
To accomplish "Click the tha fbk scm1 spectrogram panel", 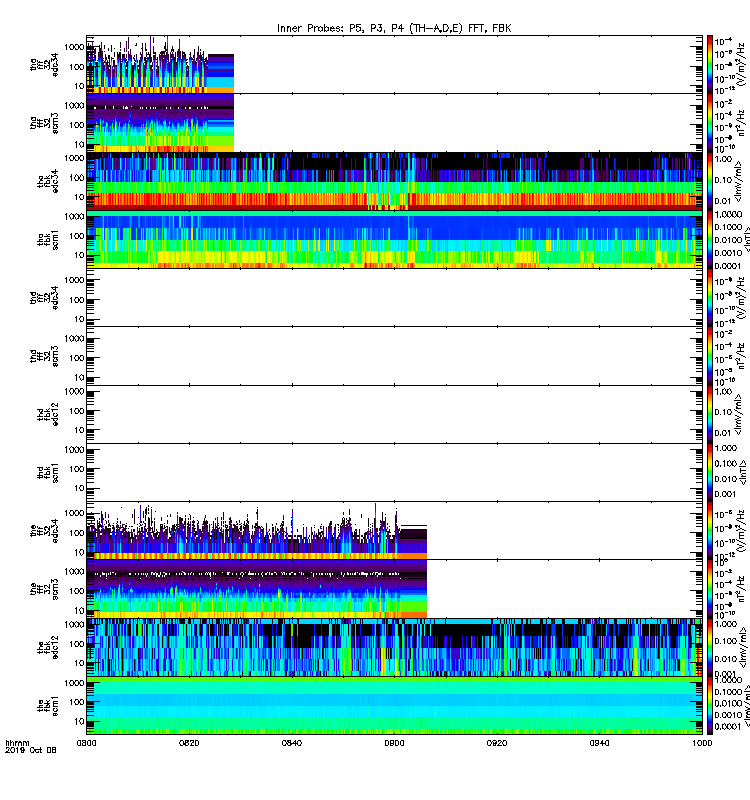I will (394, 239).
